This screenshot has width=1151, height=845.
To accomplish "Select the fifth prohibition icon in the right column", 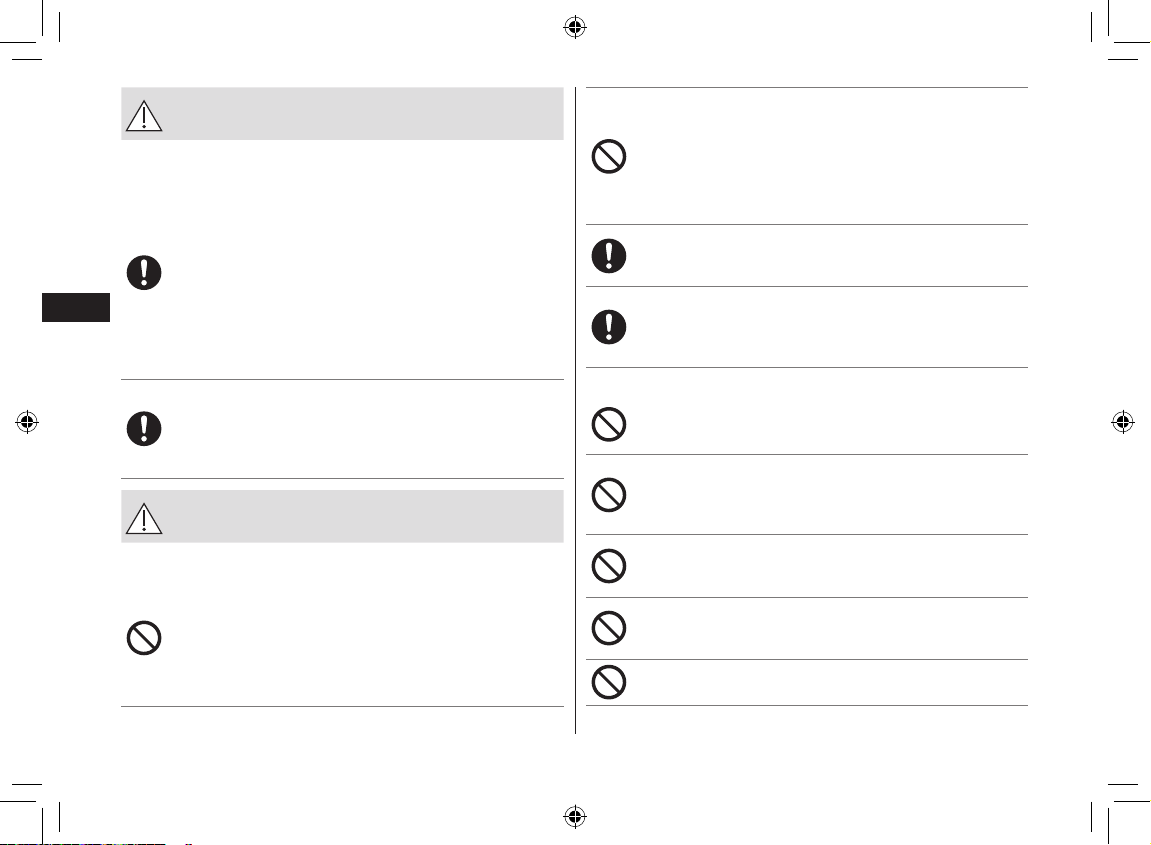I will point(609,628).
